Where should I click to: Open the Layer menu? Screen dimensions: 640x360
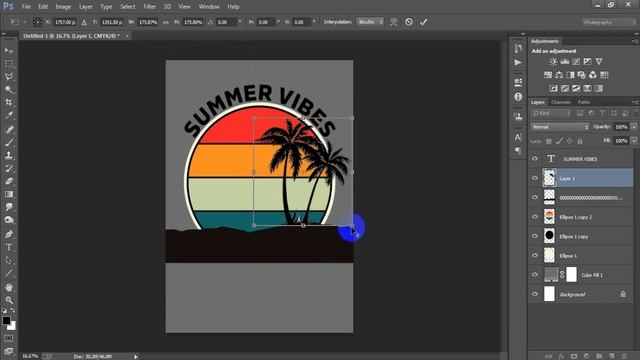(86, 7)
